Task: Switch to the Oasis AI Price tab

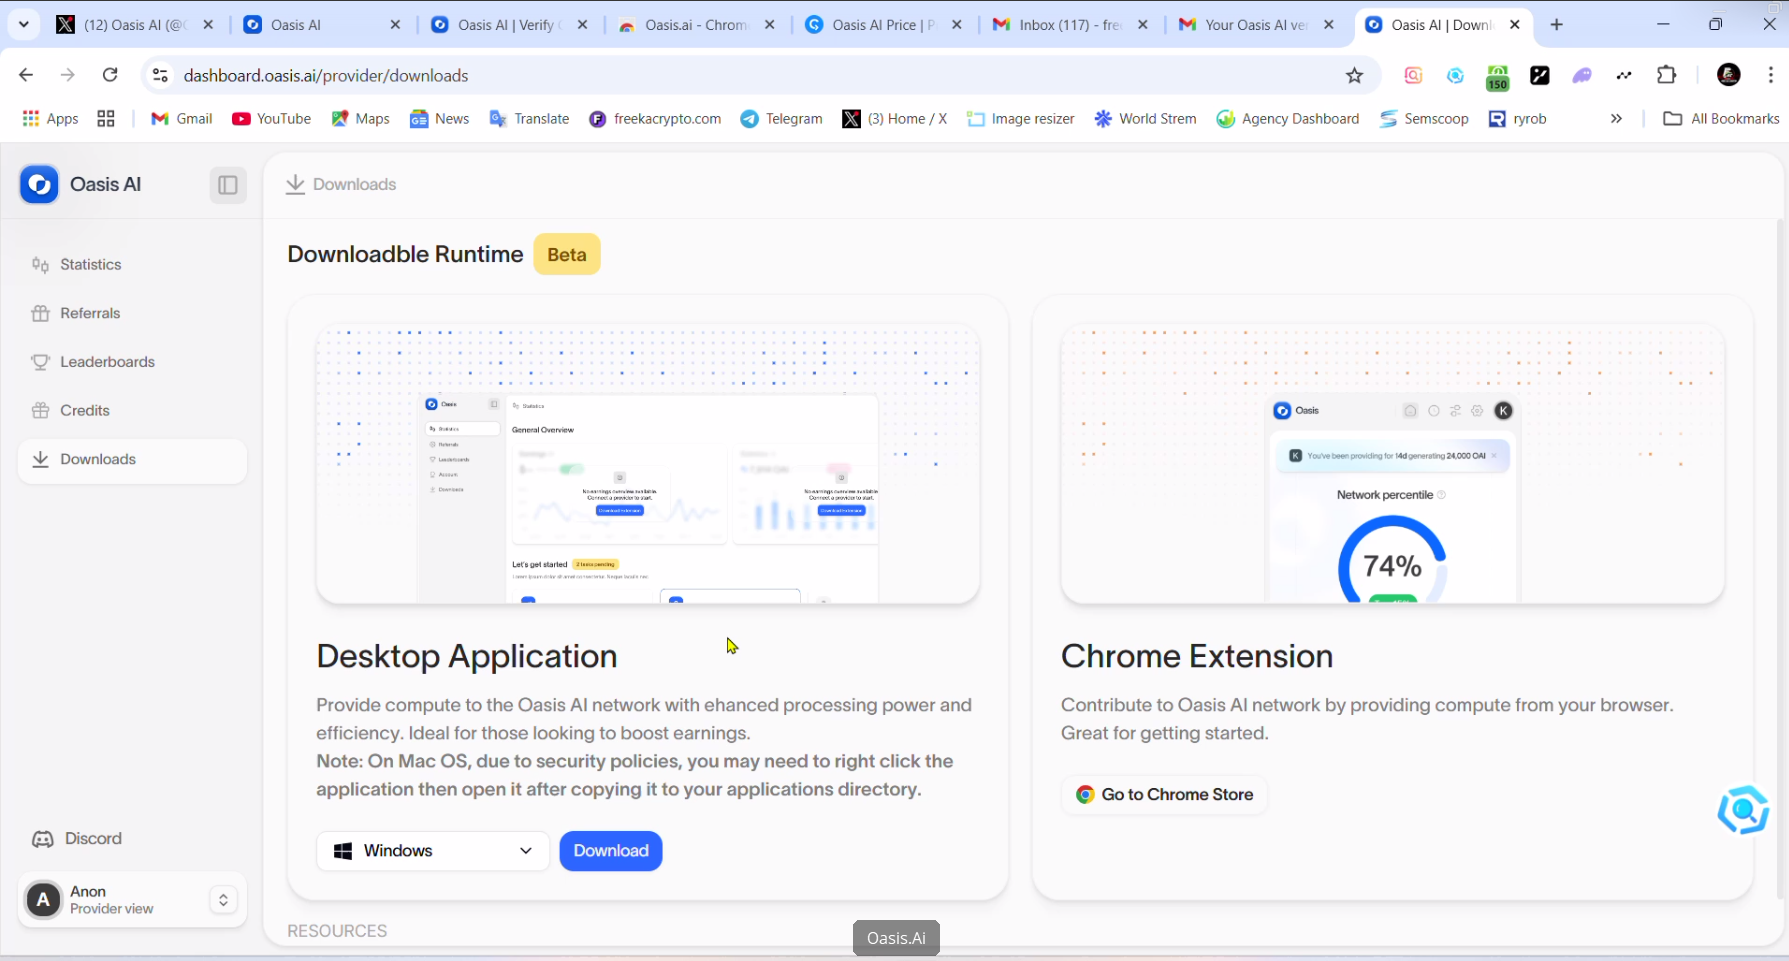Action: coord(885,25)
